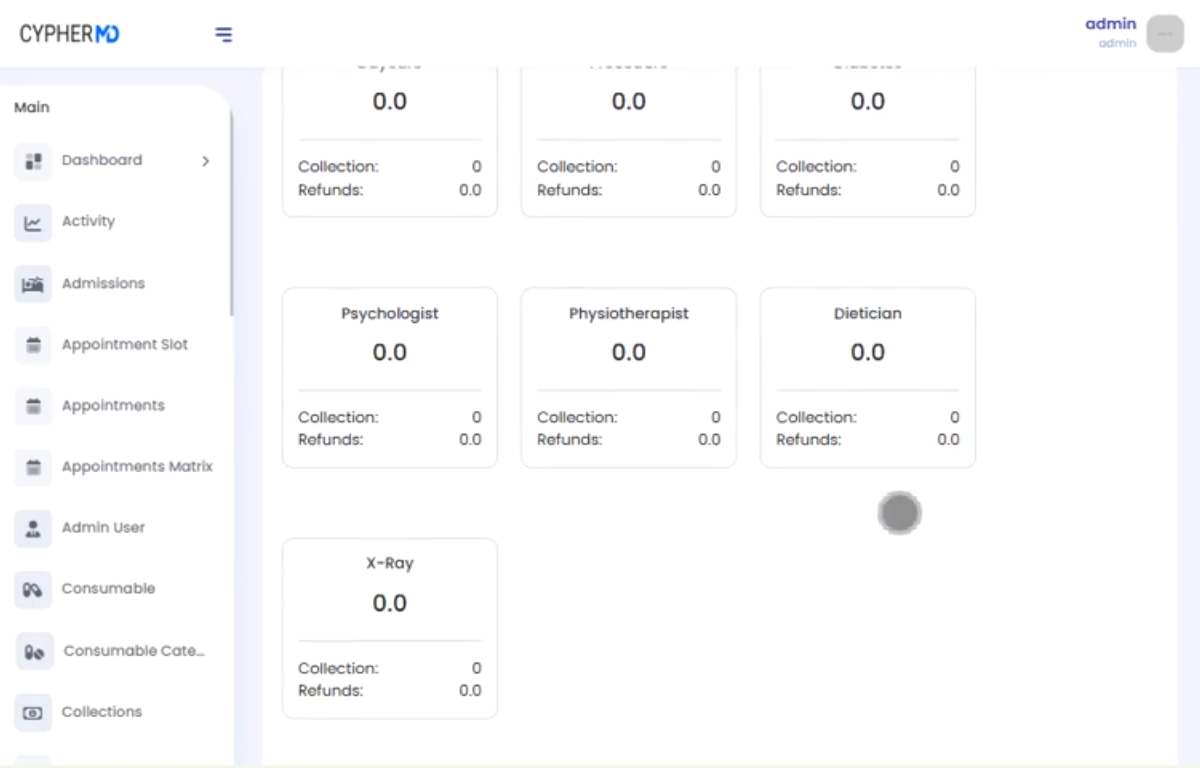
Task: Click the Activity chart icon
Action: (33, 222)
